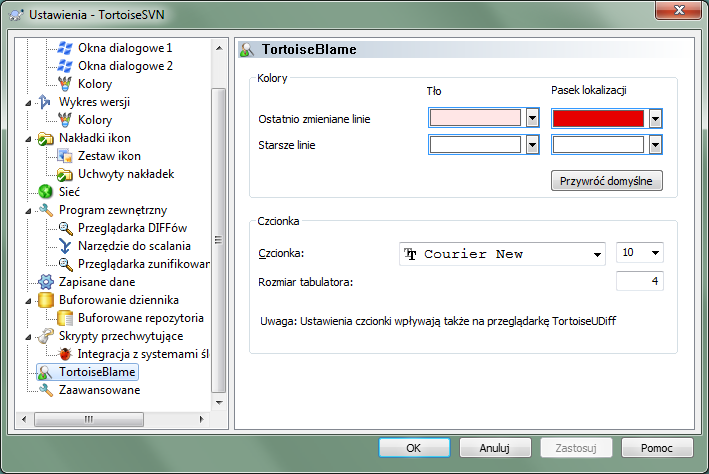
Task: Click the Przywróć domyślne button
Action: click(607, 181)
